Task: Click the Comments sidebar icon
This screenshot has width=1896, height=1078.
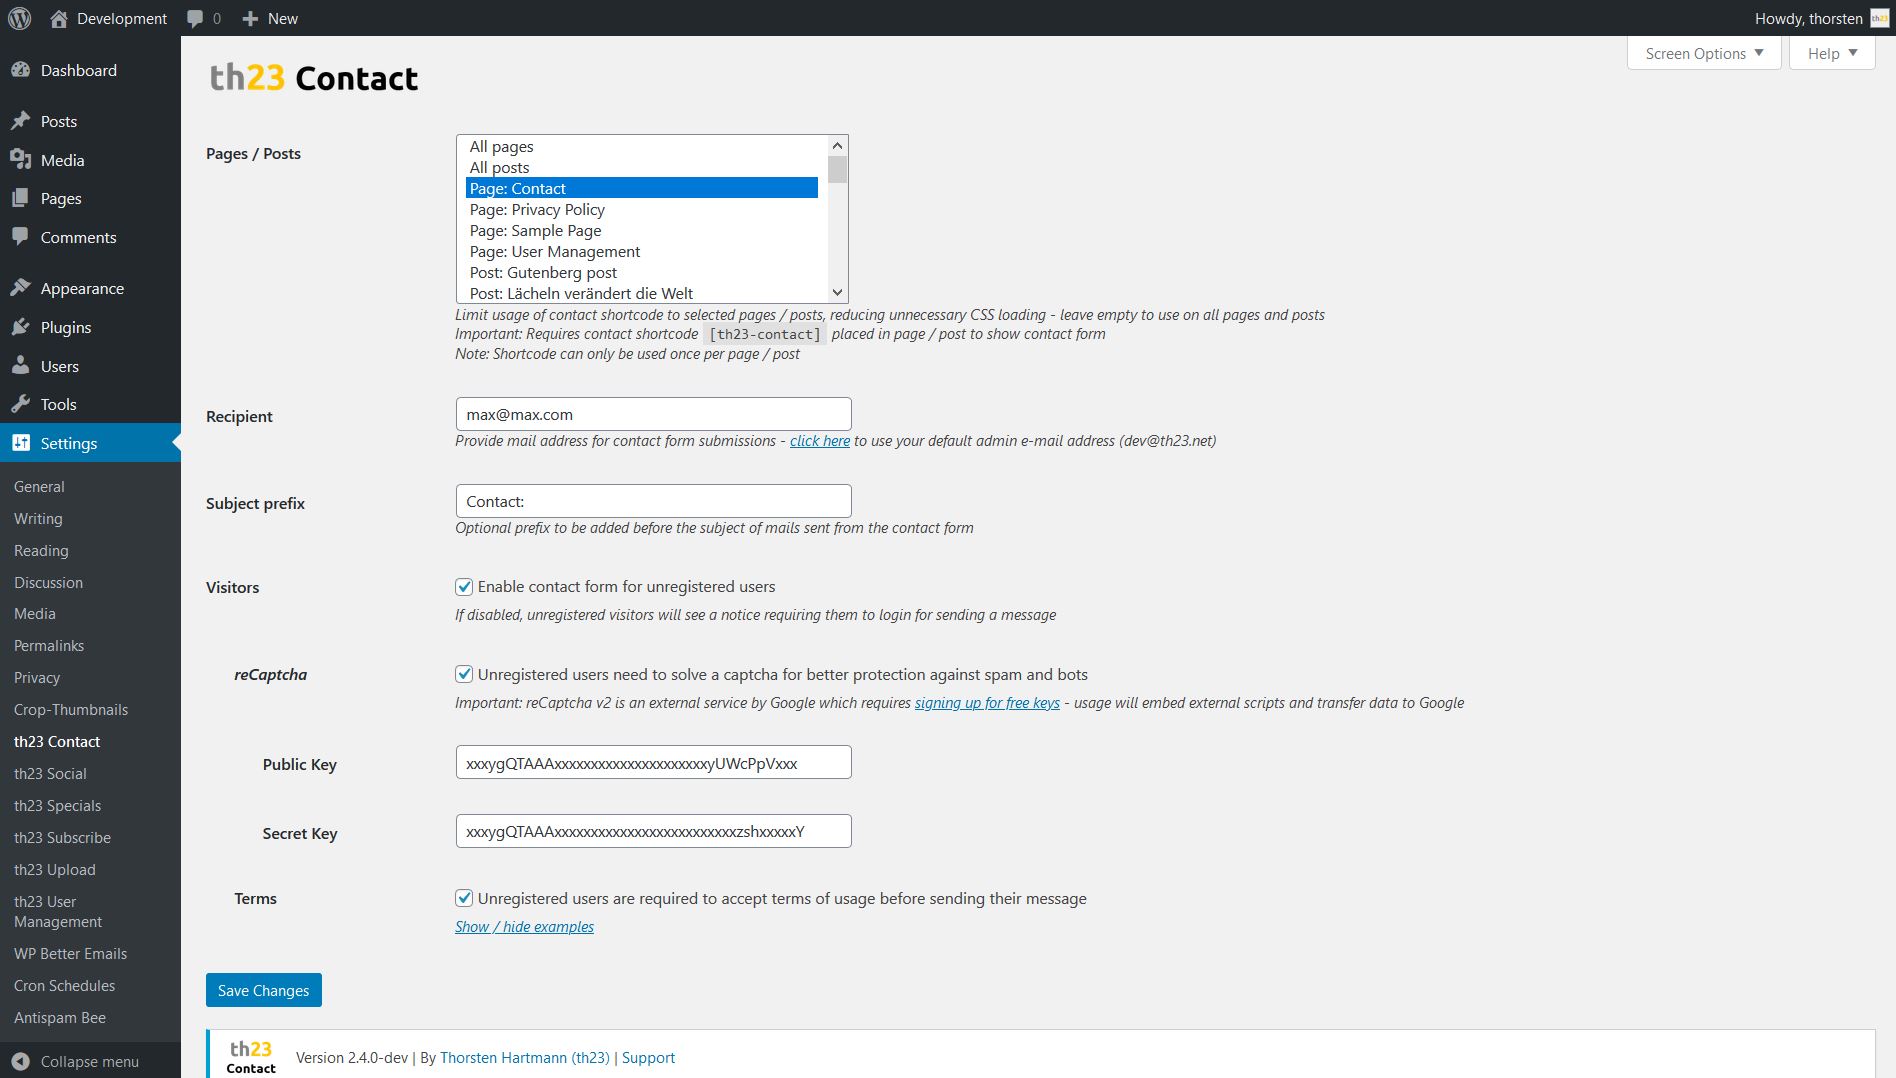Action: 20,237
